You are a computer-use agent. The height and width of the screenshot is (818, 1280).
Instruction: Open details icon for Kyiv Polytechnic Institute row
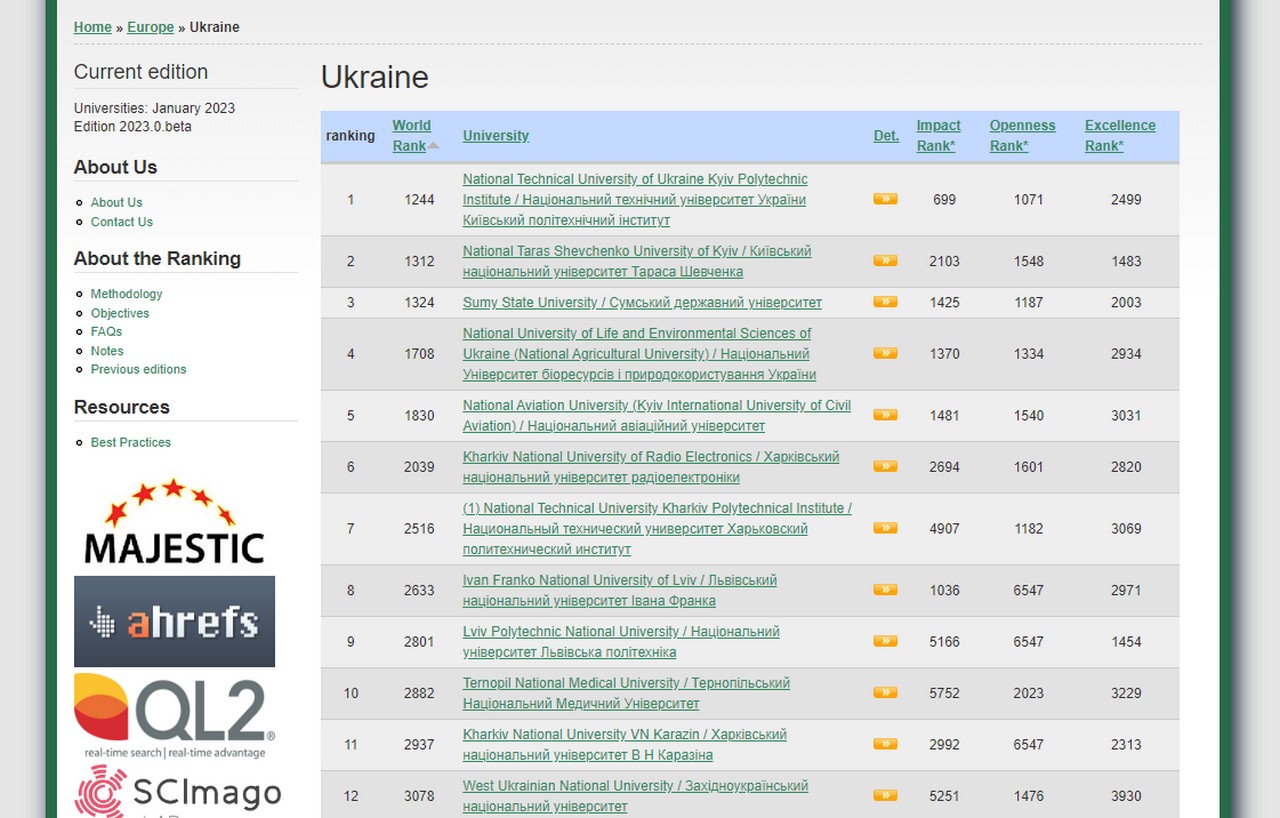[885, 199]
